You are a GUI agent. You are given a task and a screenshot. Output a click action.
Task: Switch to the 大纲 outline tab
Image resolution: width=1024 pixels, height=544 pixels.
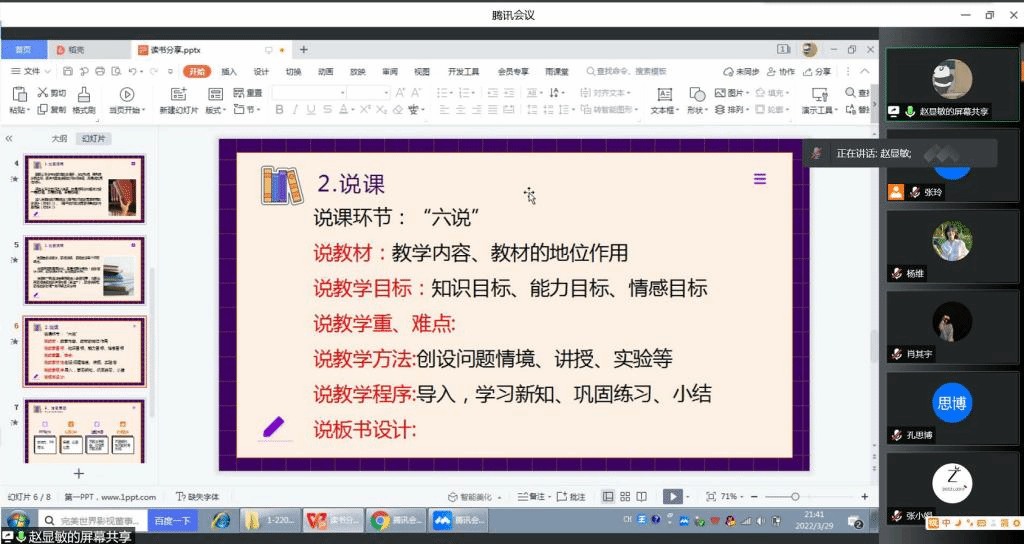pyautogui.click(x=59, y=139)
